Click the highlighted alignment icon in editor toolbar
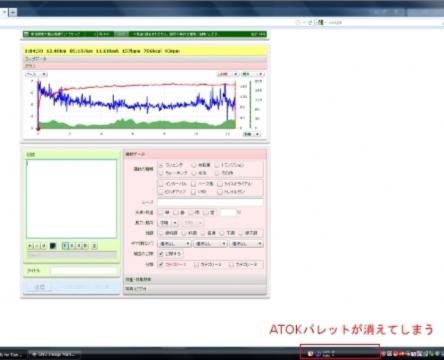The height and width of the screenshot is (360, 444). [65, 246]
